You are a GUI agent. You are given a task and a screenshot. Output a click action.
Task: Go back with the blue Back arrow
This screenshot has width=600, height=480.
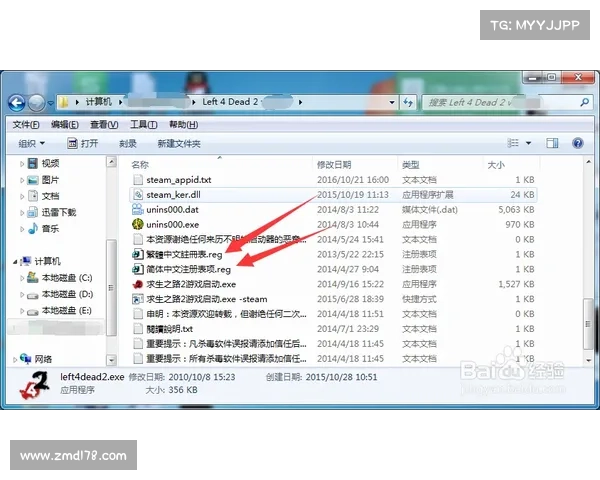(17, 103)
